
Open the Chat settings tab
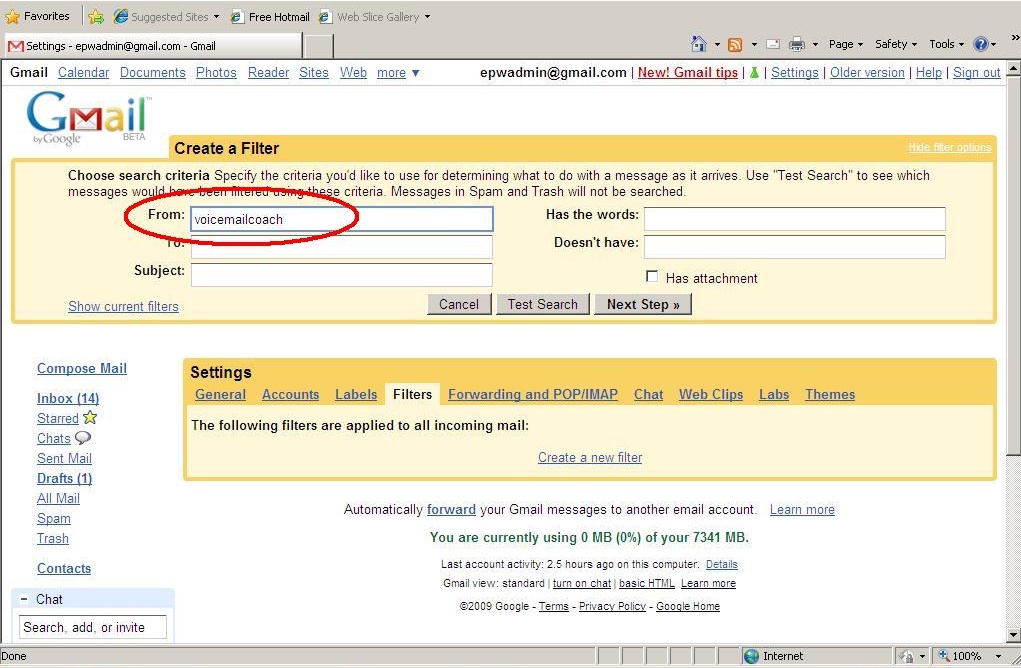(x=649, y=394)
